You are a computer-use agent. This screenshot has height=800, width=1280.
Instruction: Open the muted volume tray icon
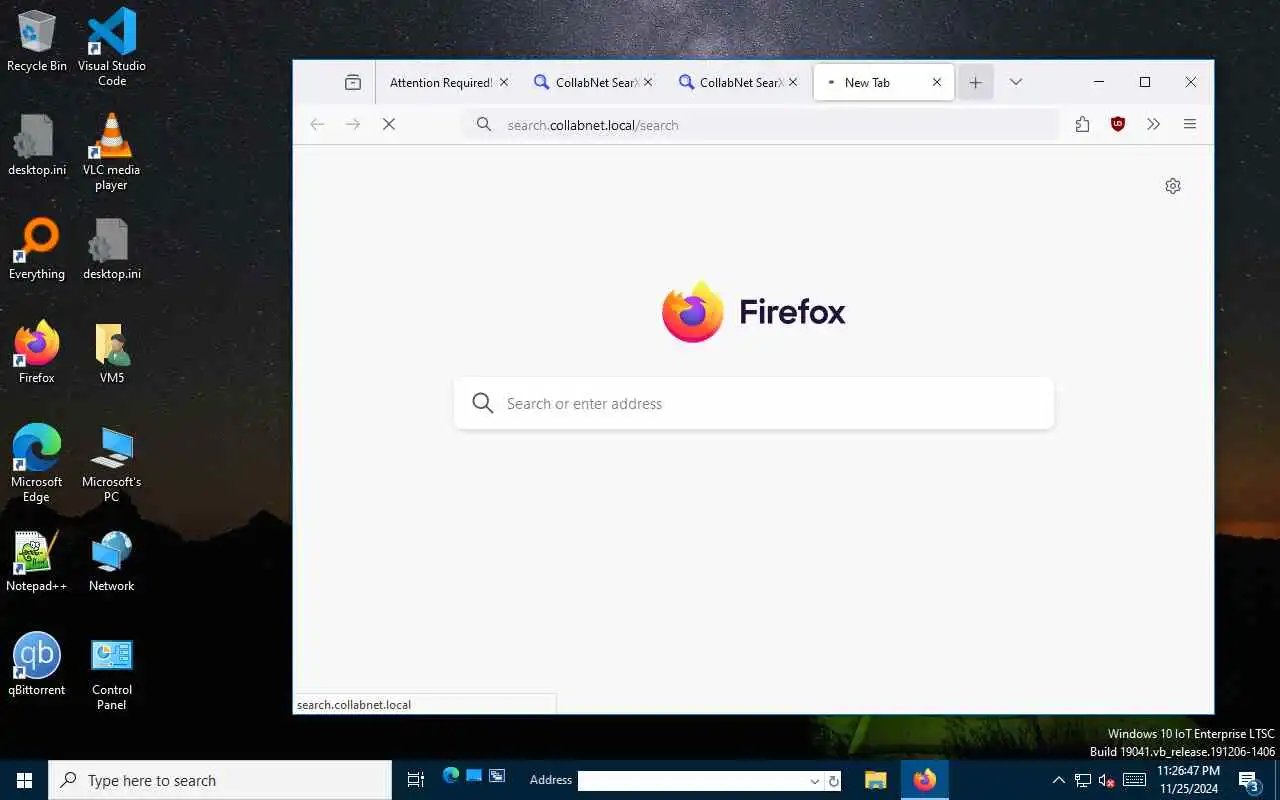(x=1107, y=780)
